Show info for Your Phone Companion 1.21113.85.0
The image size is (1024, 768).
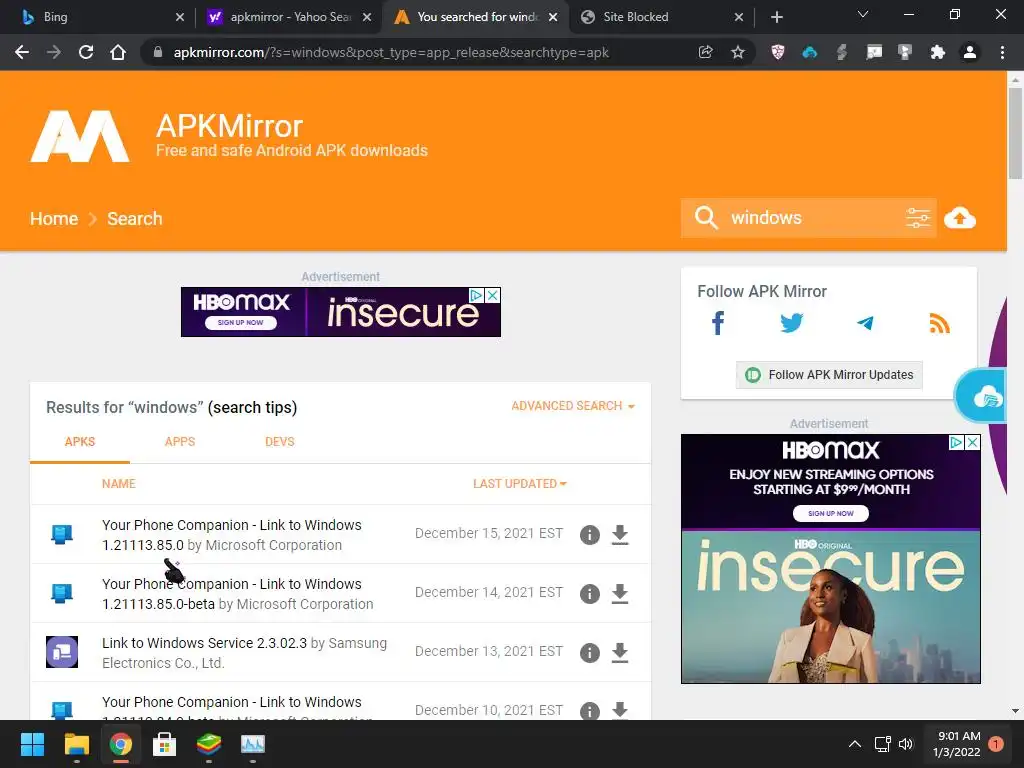[590, 535]
